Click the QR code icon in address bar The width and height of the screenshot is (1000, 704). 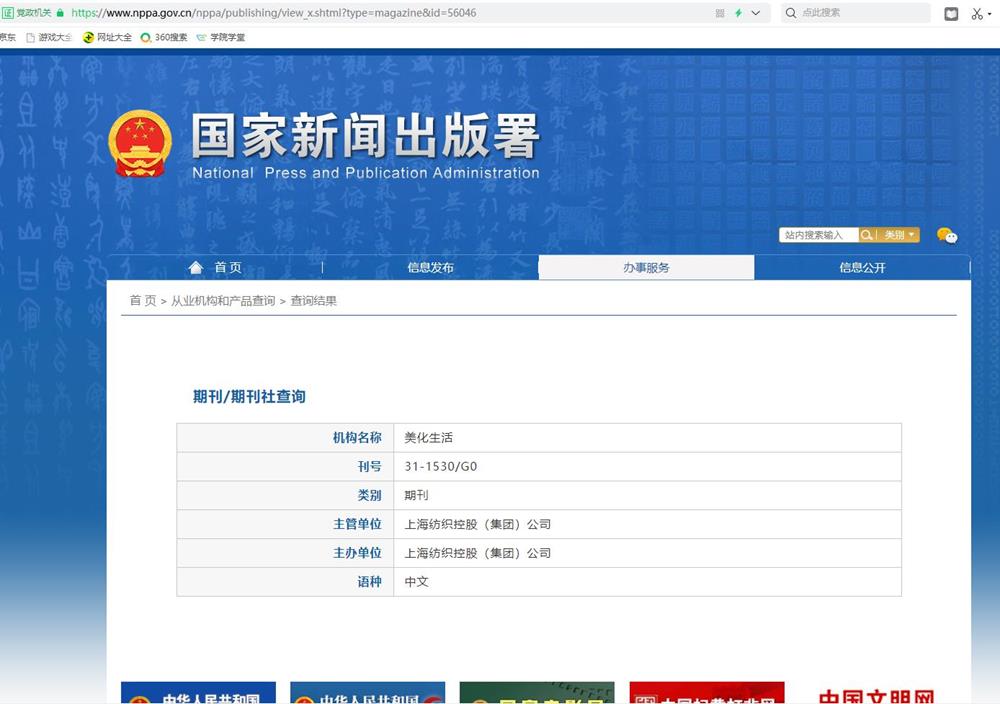click(x=720, y=13)
